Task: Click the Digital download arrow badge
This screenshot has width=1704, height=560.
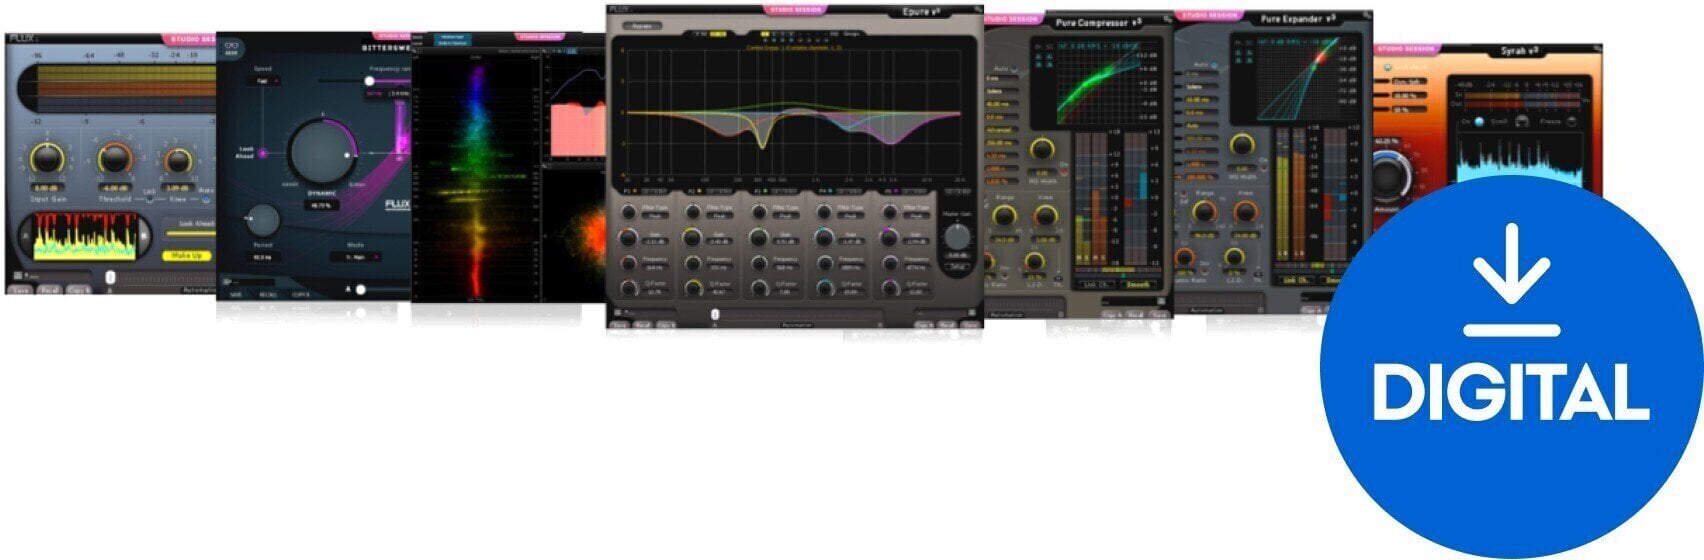Action: coord(1511,367)
